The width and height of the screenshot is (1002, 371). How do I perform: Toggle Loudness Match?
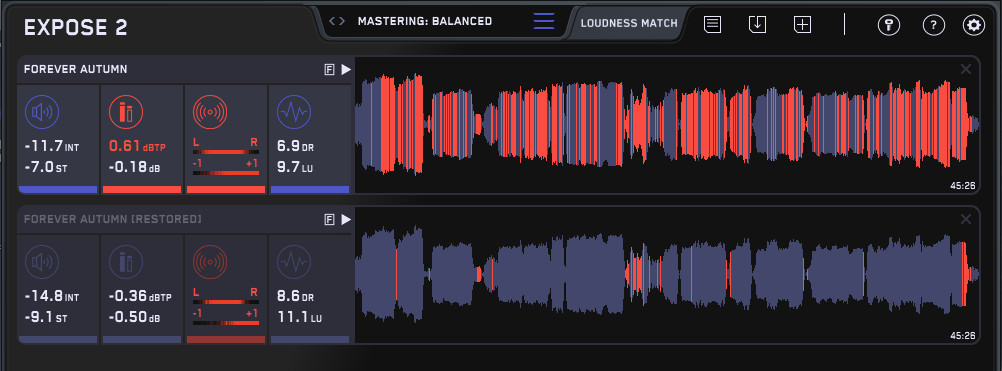click(629, 24)
